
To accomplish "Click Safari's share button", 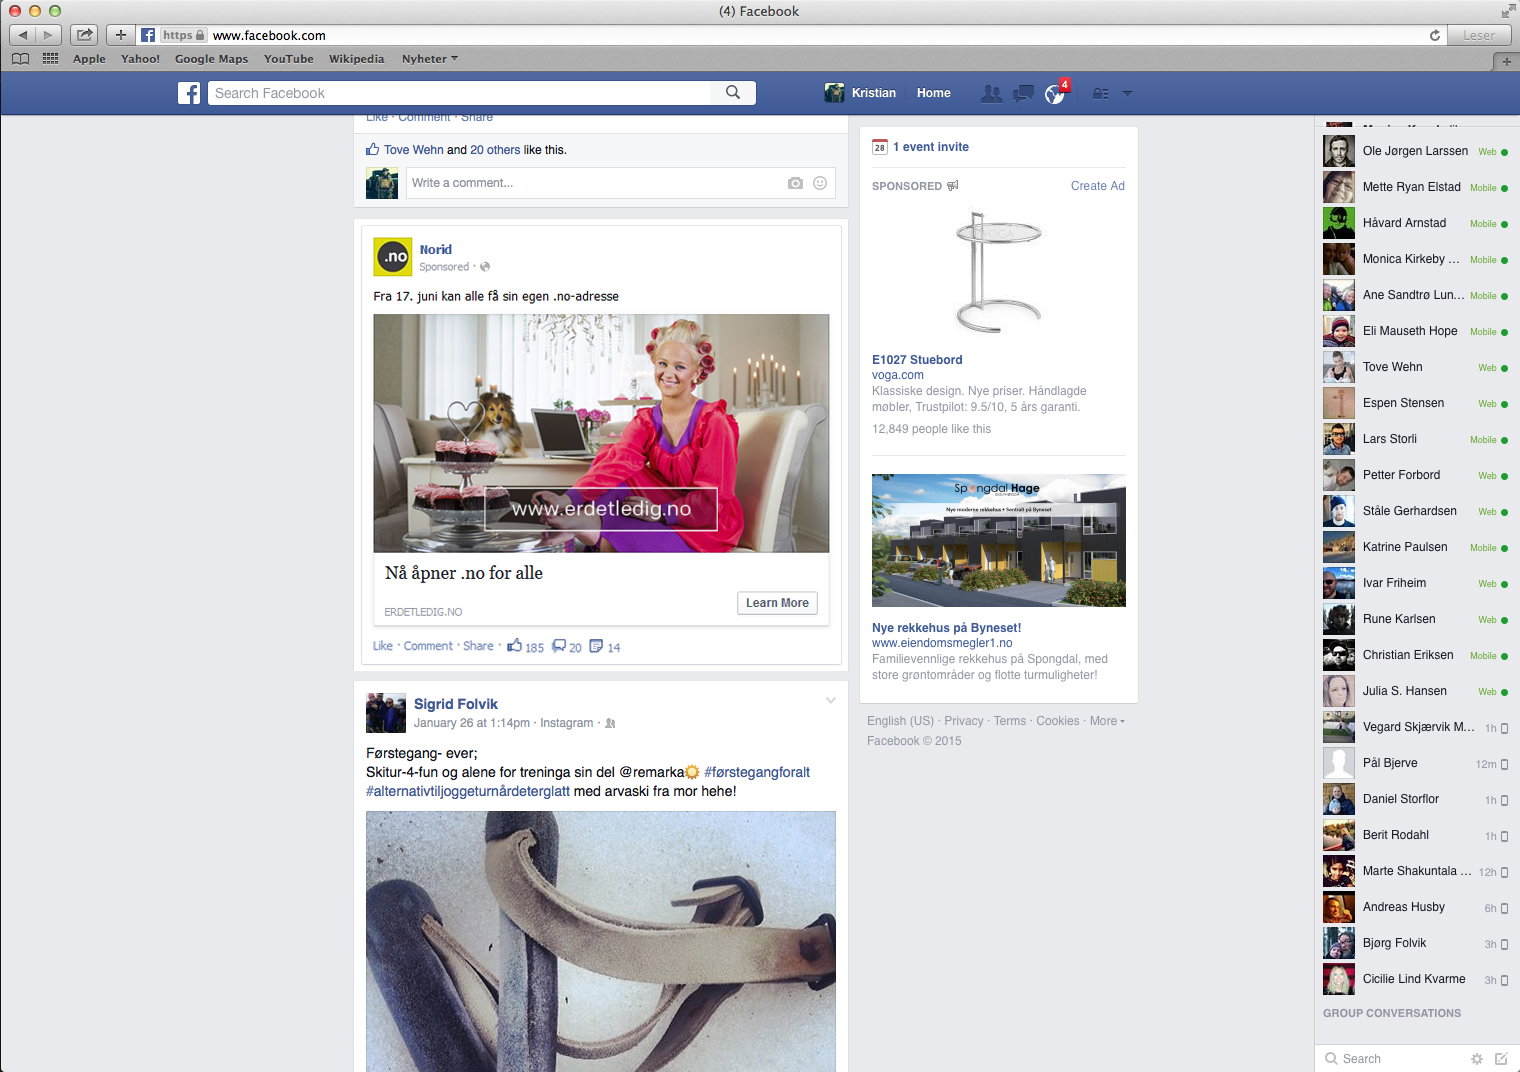I will (x=85, y=35).
